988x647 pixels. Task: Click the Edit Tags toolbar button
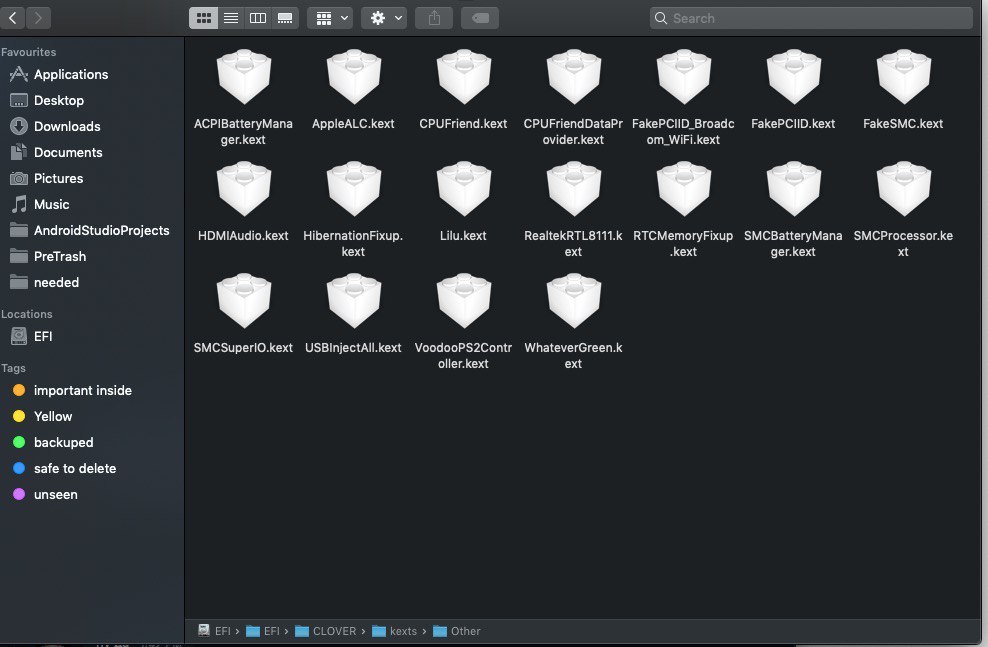coord(480,18)
